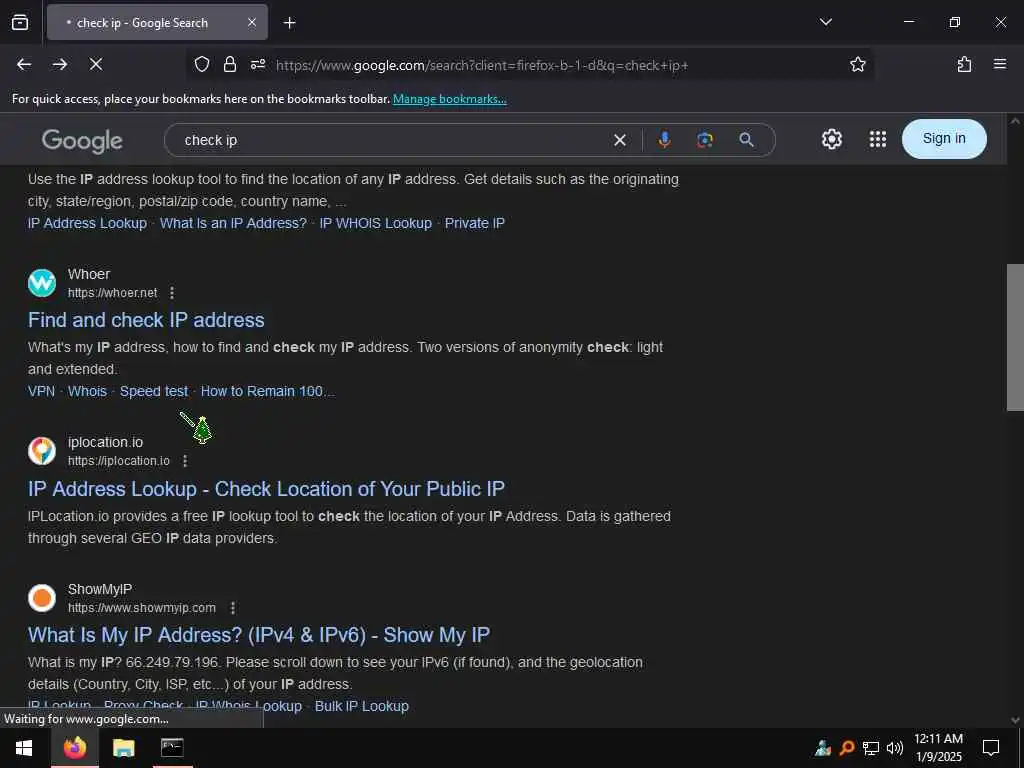
Task: Open Windows notification center
Action: [991, 748]
